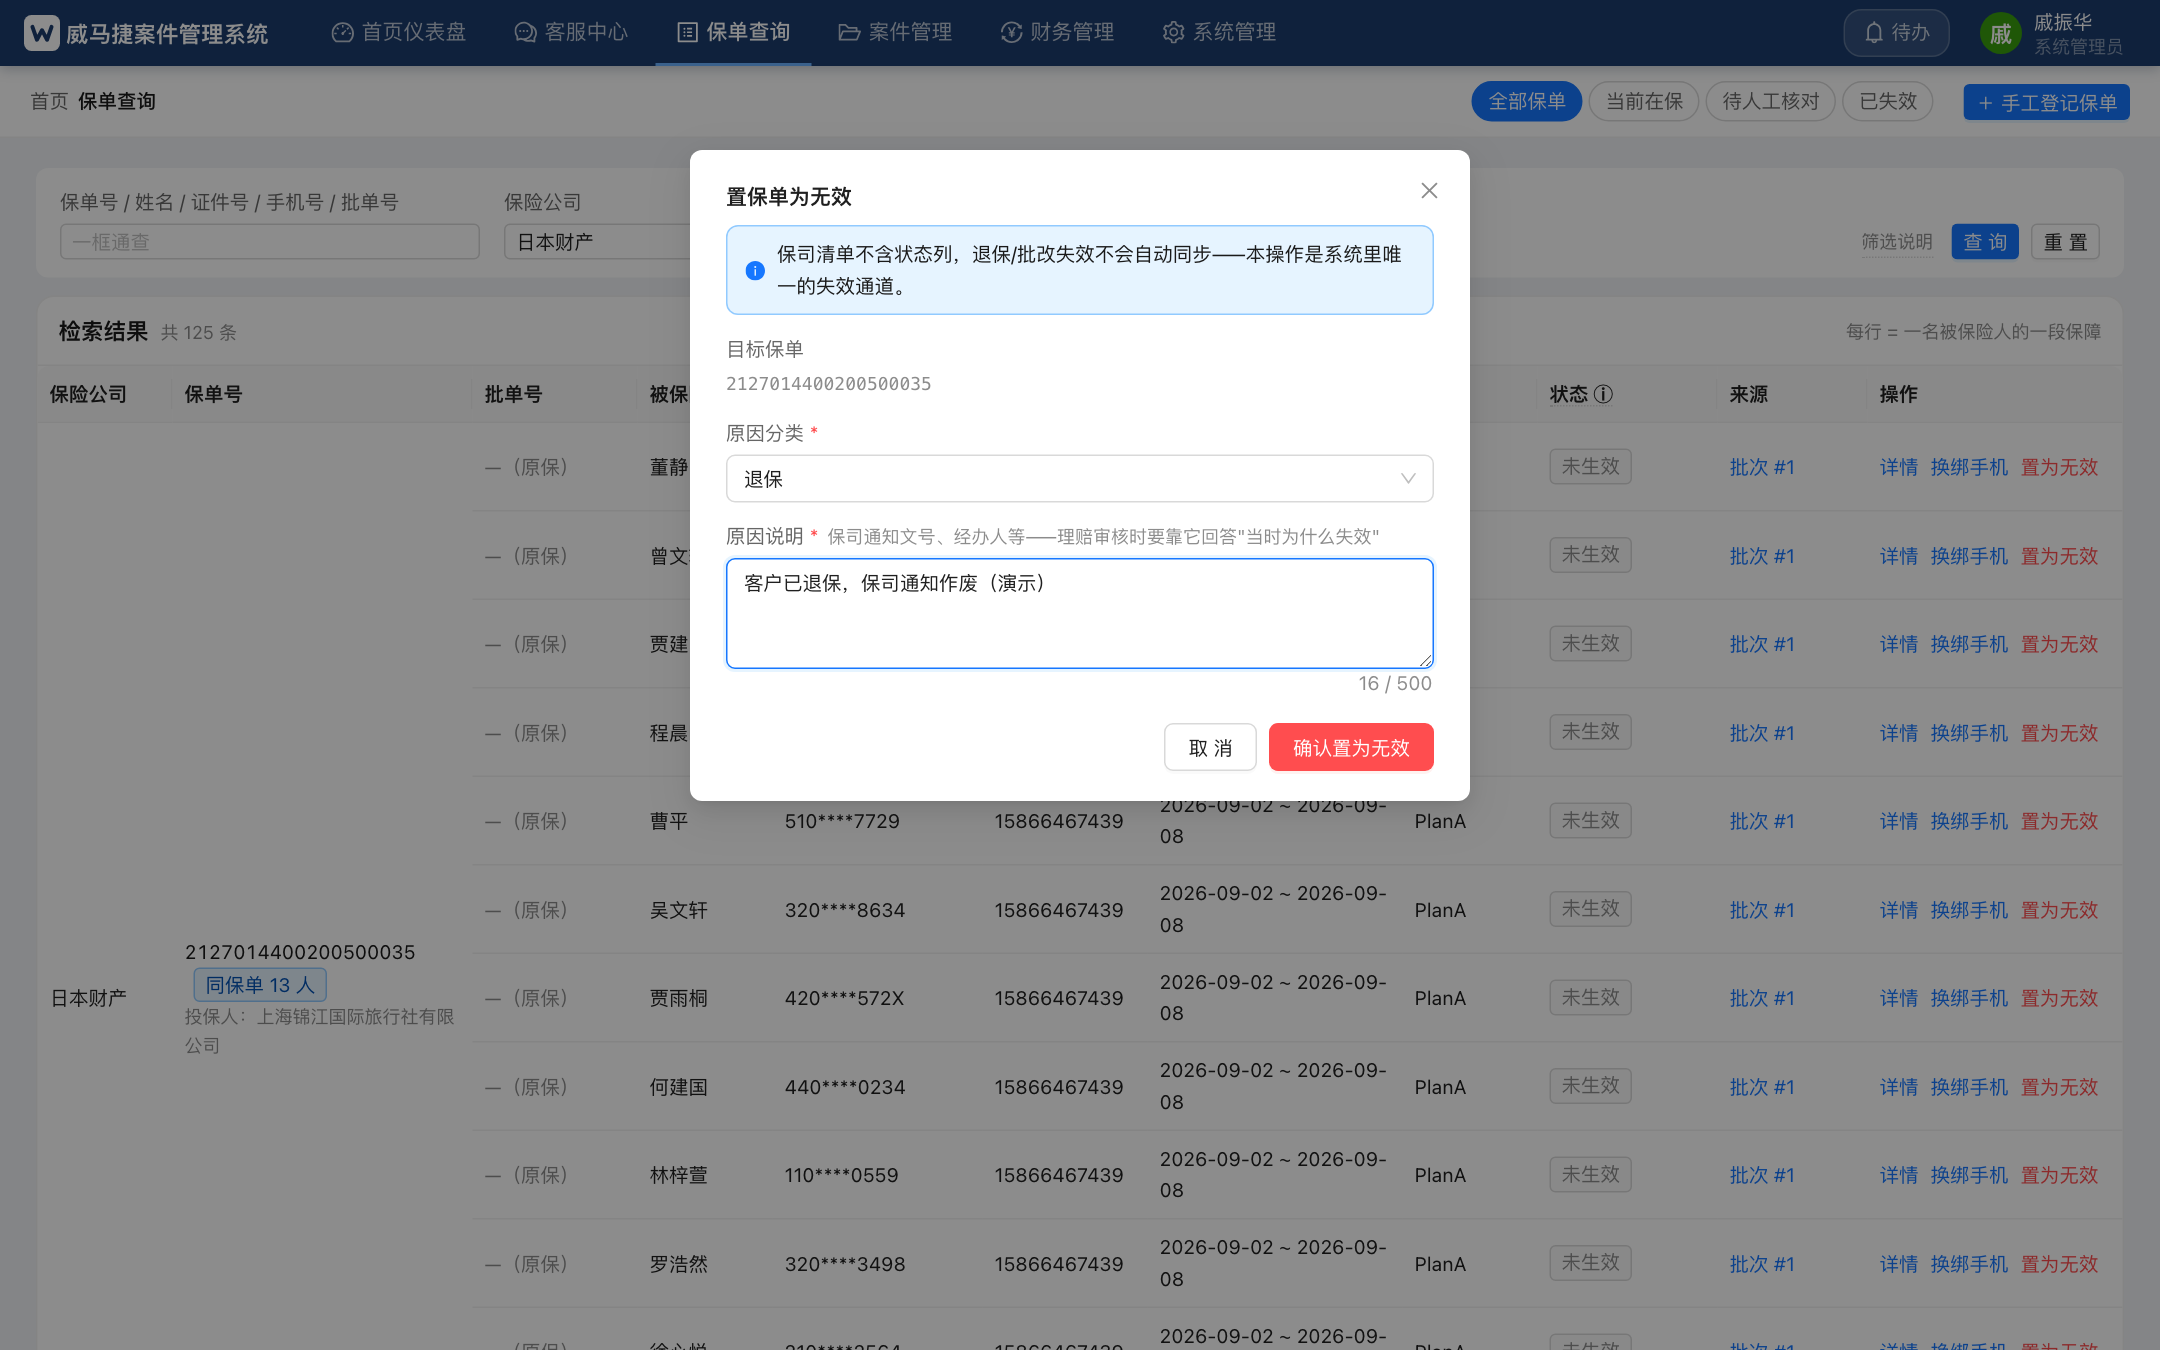Click 取消 to cancel the dialog

tap(1210, 747)
